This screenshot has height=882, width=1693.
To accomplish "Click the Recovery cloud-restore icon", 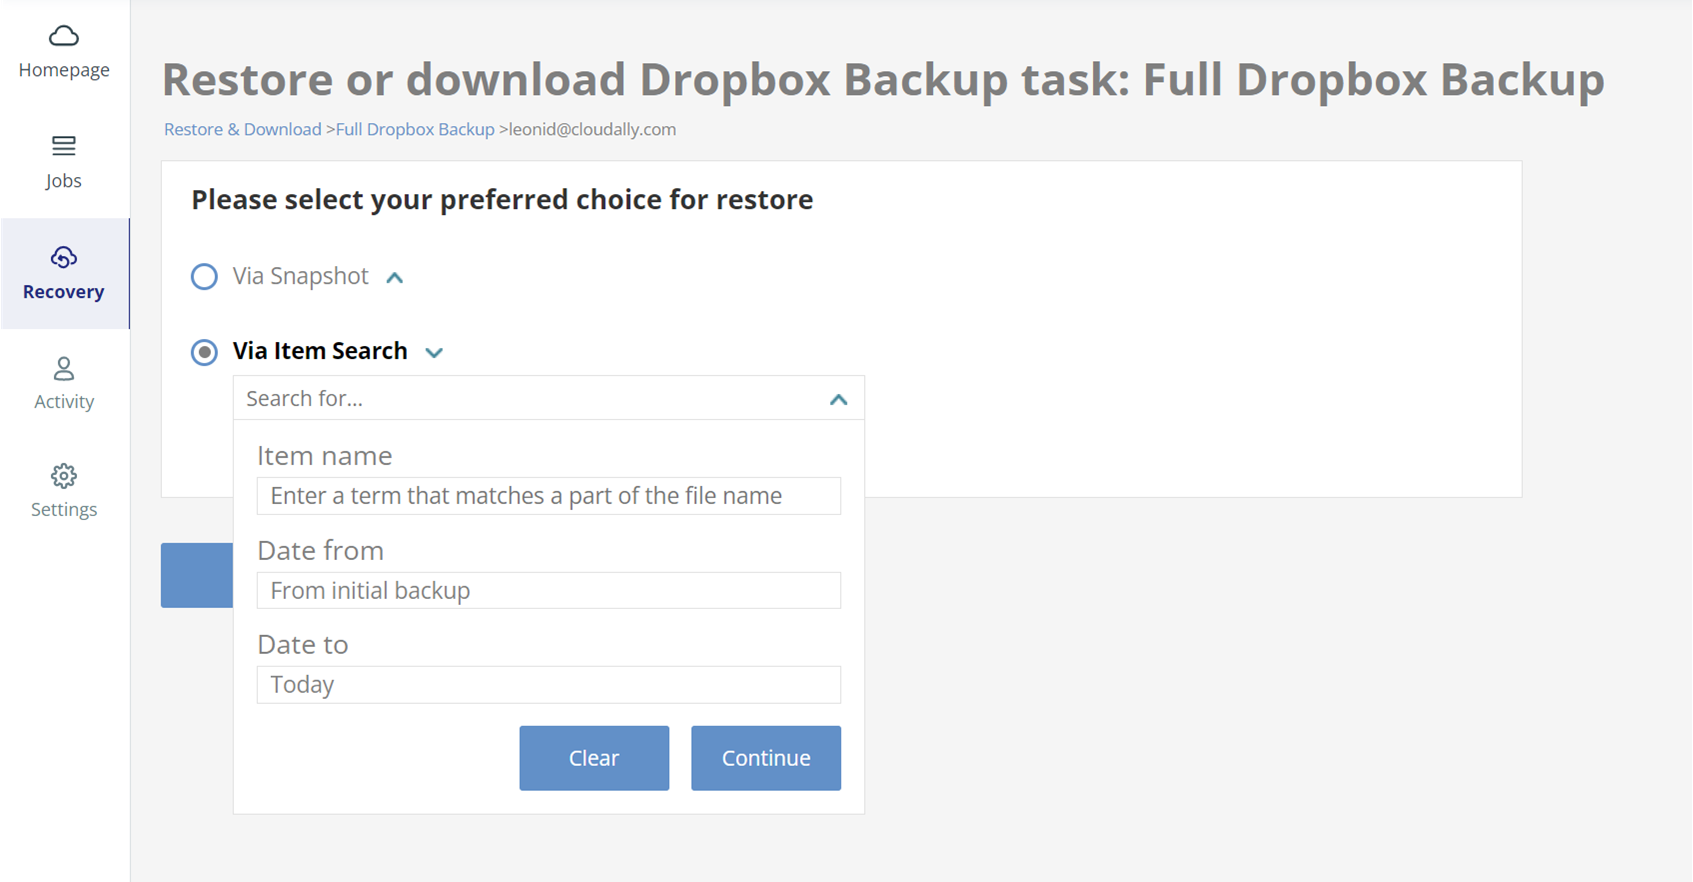I will pyautogui.click(x=64, y=258).
